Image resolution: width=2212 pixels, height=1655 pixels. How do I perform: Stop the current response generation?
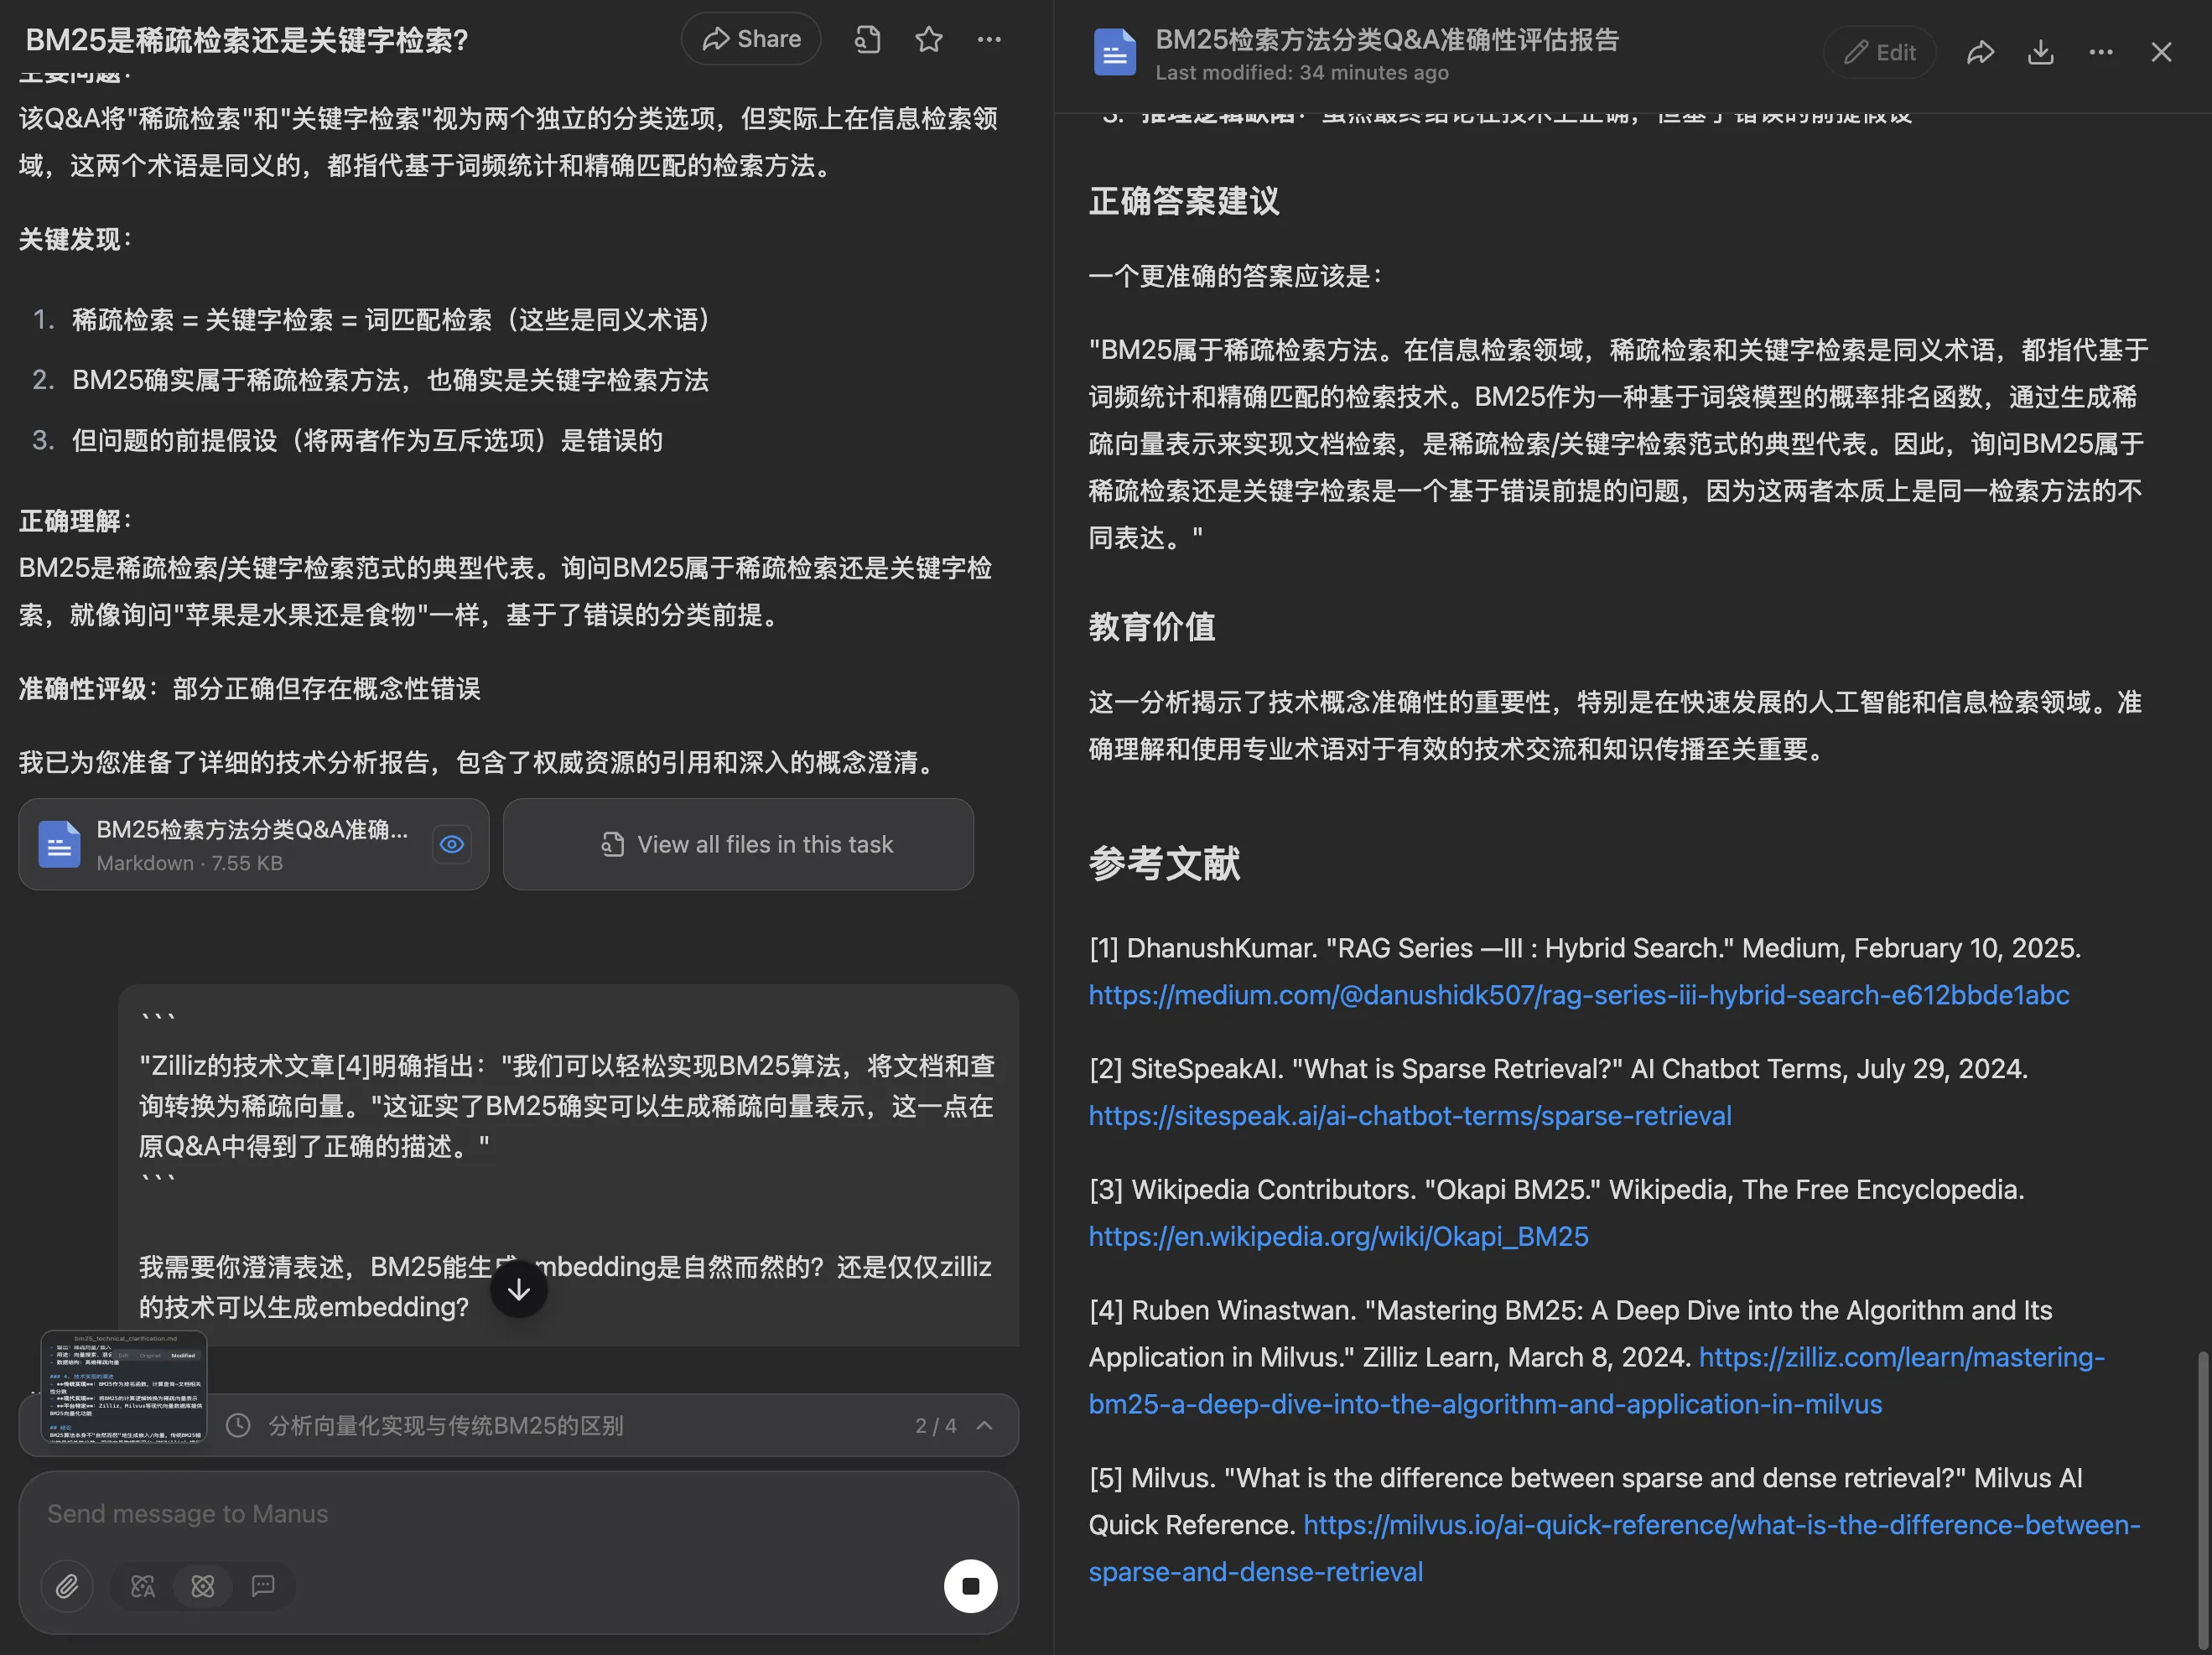click(969, 1586)
